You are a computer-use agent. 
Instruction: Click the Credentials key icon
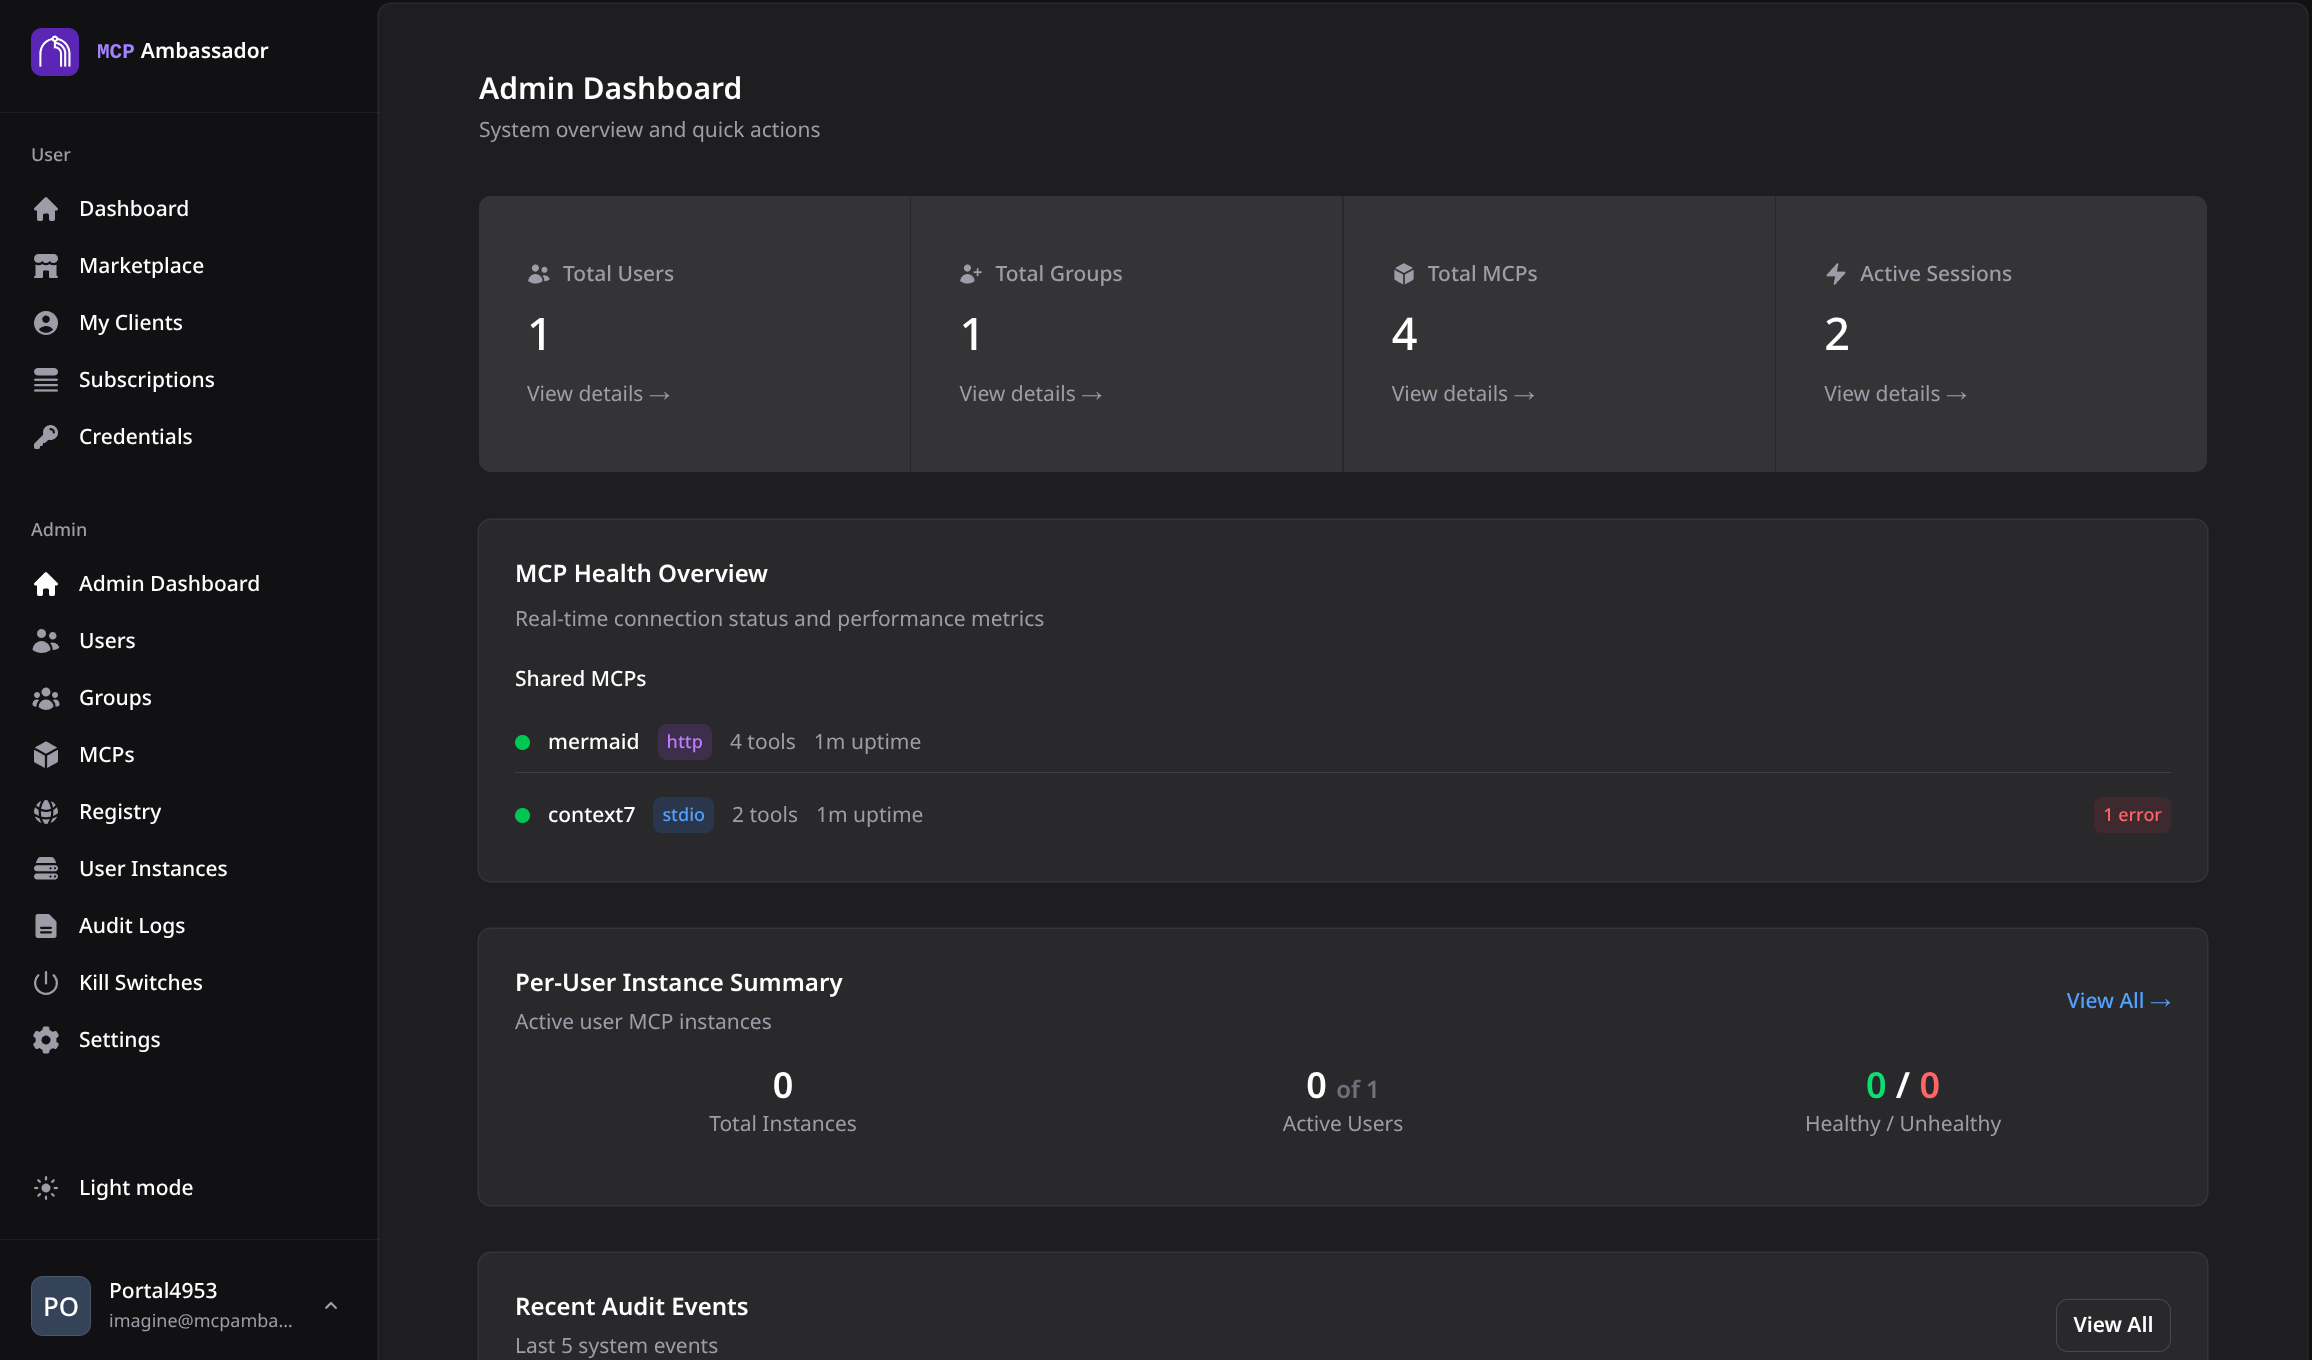pyautogui.click(x=46, y=437)
